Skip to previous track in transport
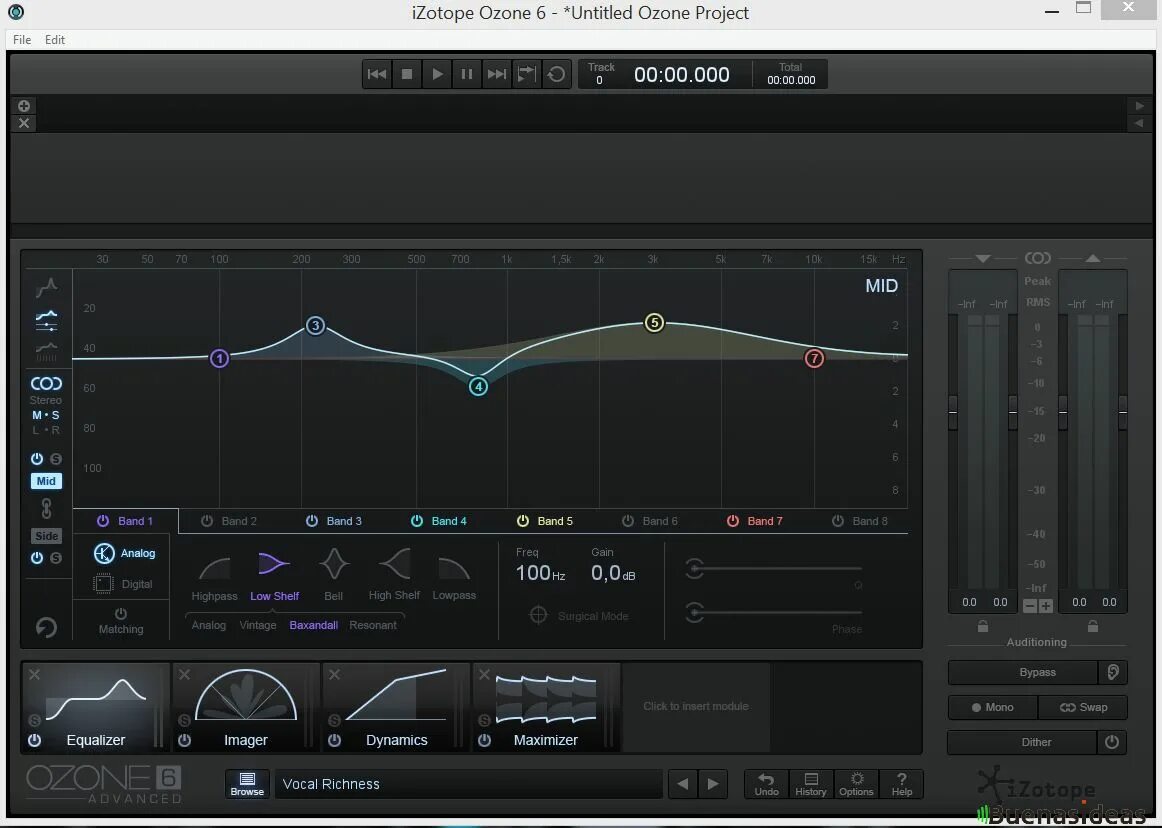Screen dimensions: 1162x828 (377, 74)
